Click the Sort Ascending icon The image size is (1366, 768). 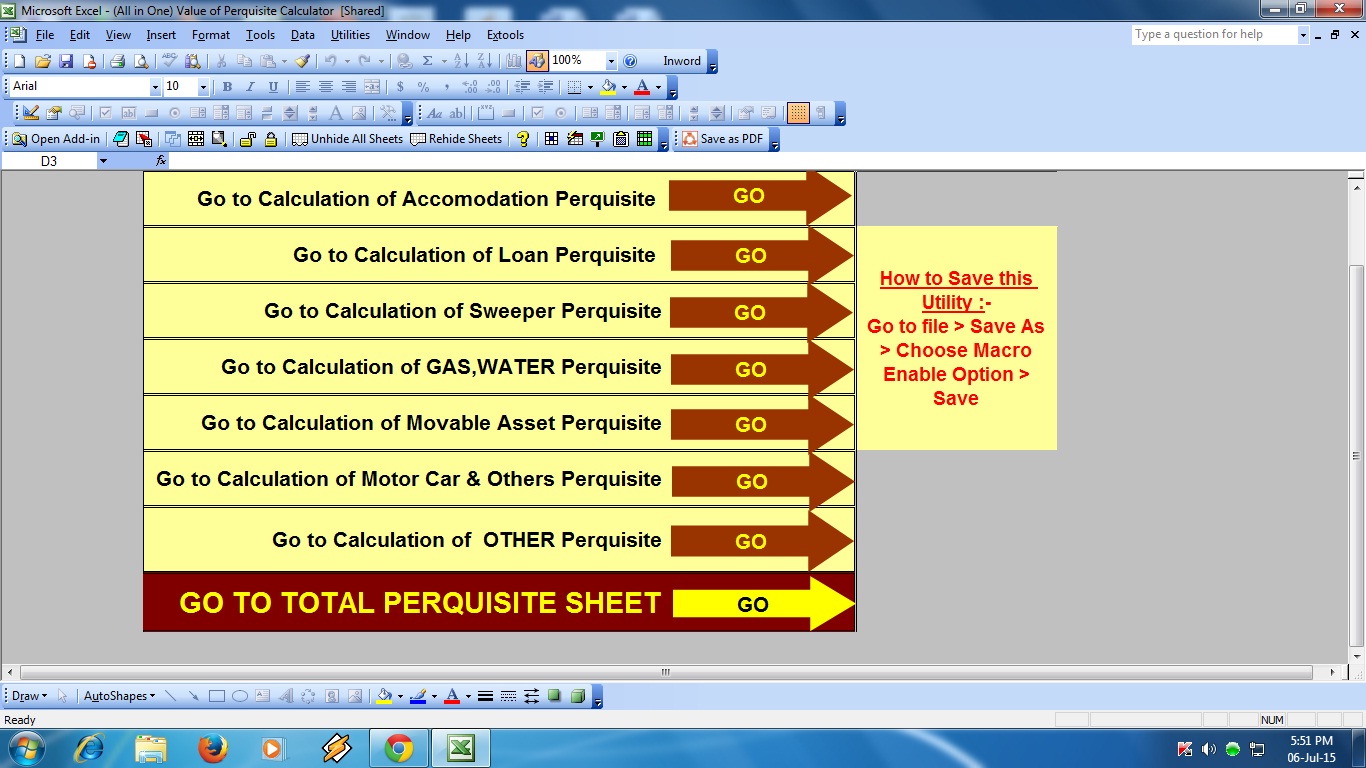[x=459, y=61]
